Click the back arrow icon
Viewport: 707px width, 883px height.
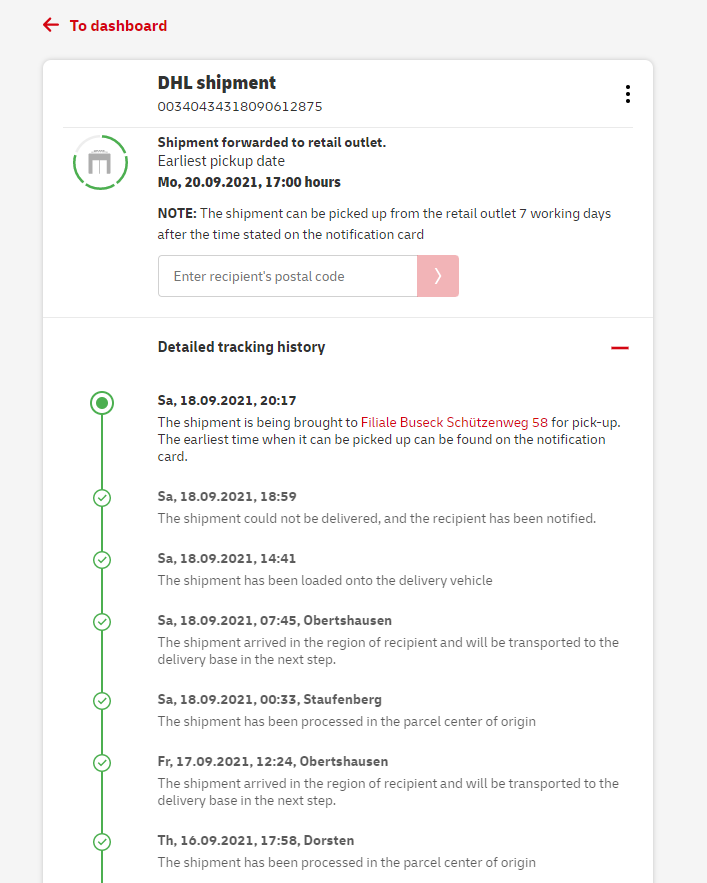(x=51, y=25)
